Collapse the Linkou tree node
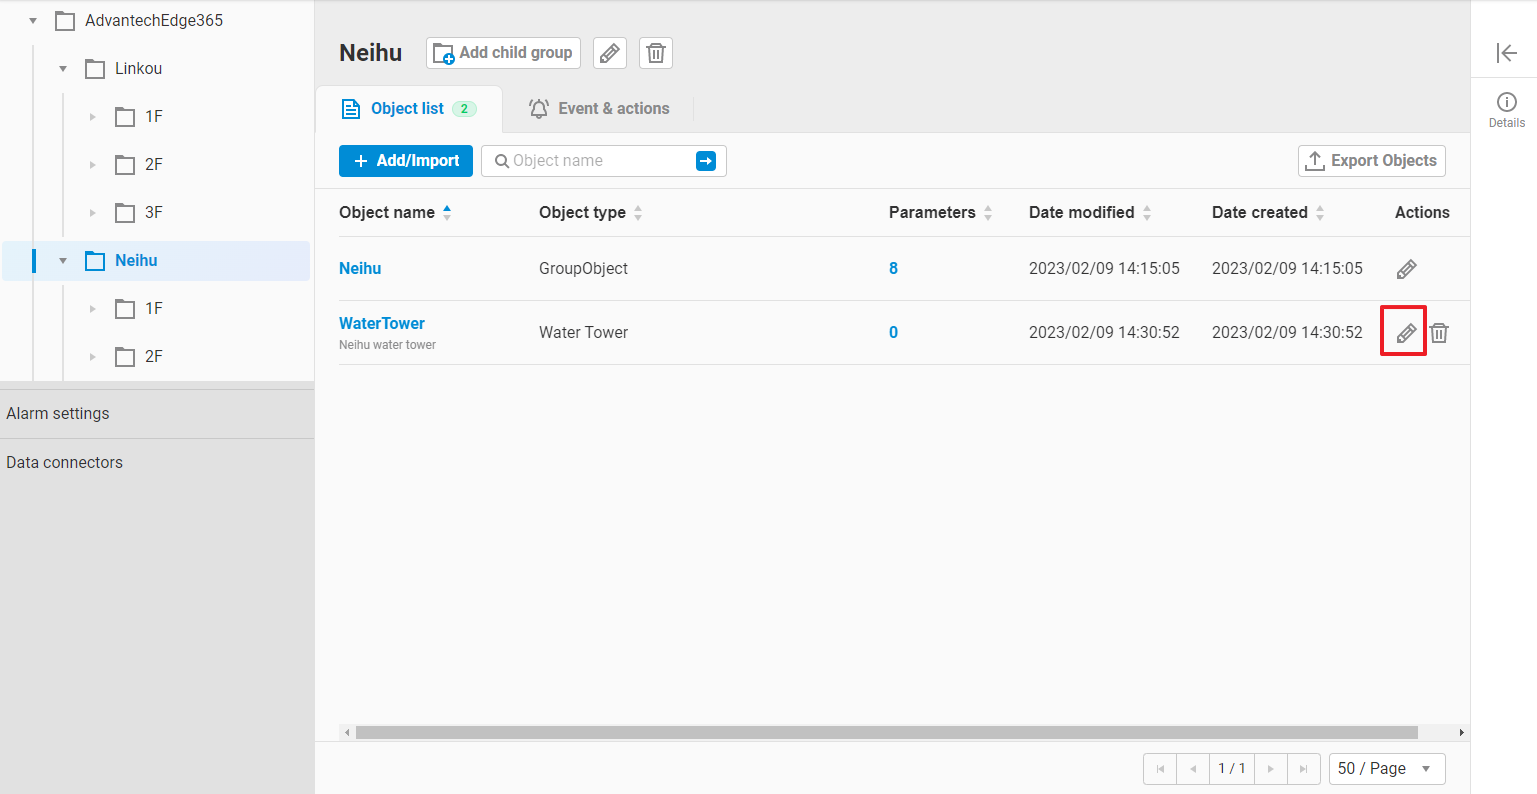 [63, 69]
